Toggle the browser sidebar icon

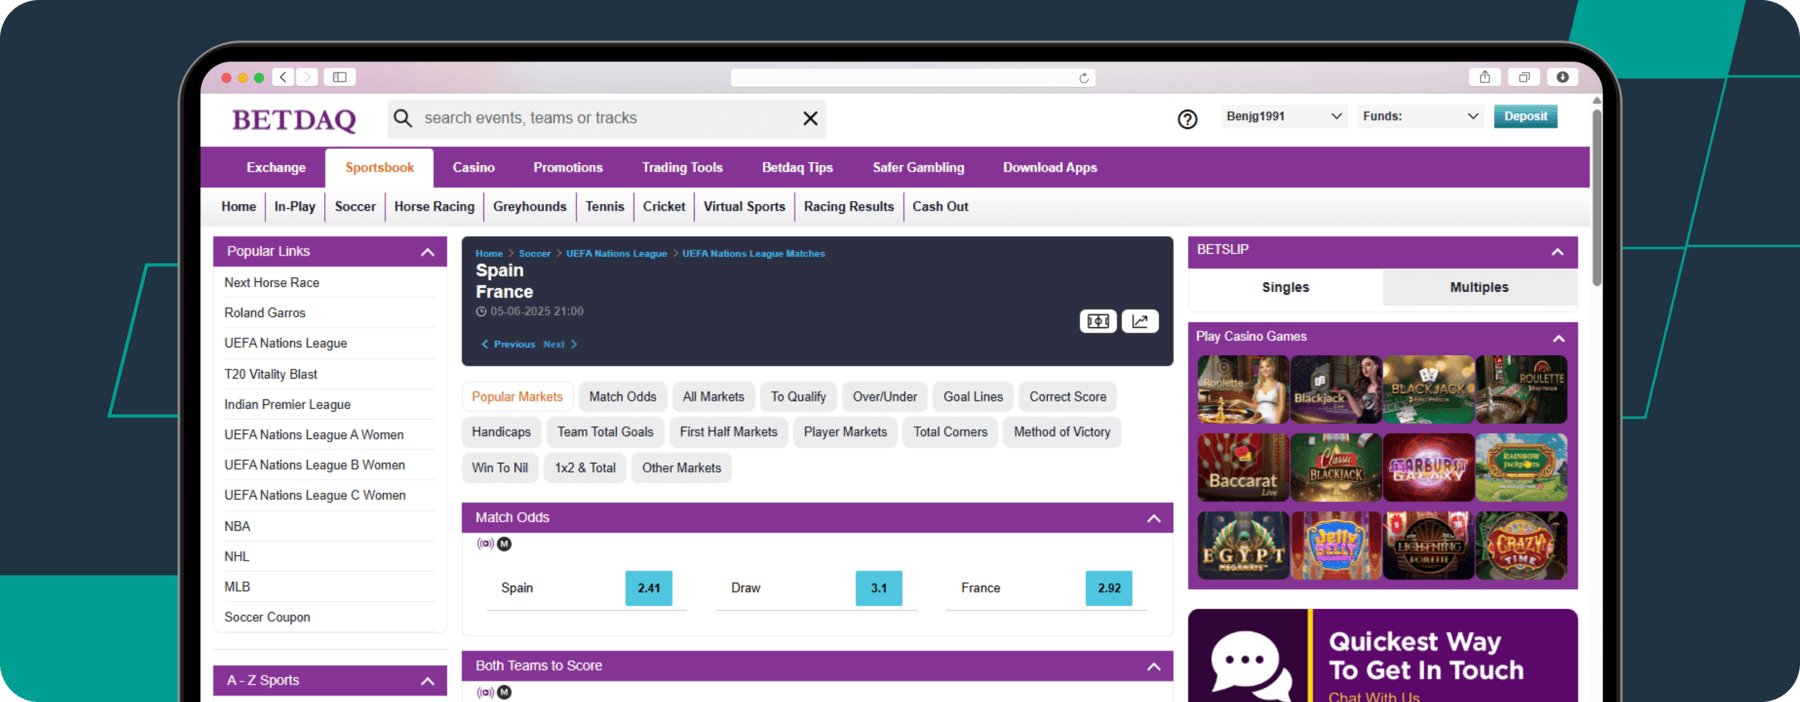[x=340, y=77]
